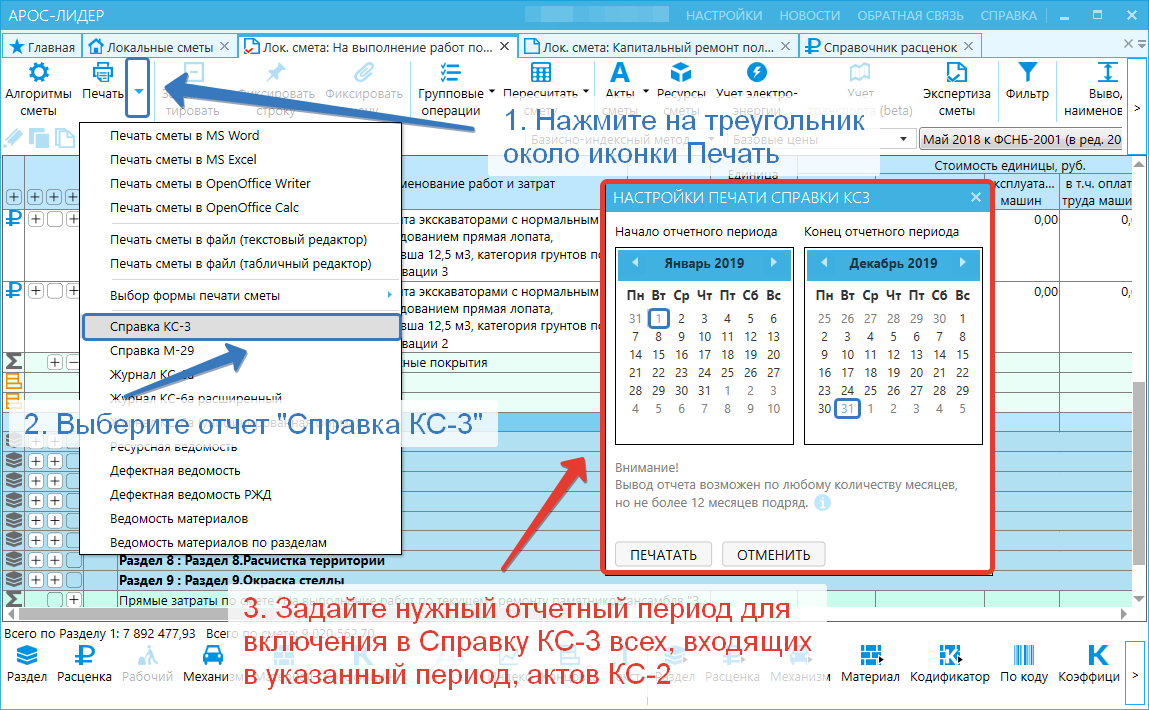Screen dimensions: 1149x710
Task: Click the Печать printer icon
Action: tap(103, 73)
